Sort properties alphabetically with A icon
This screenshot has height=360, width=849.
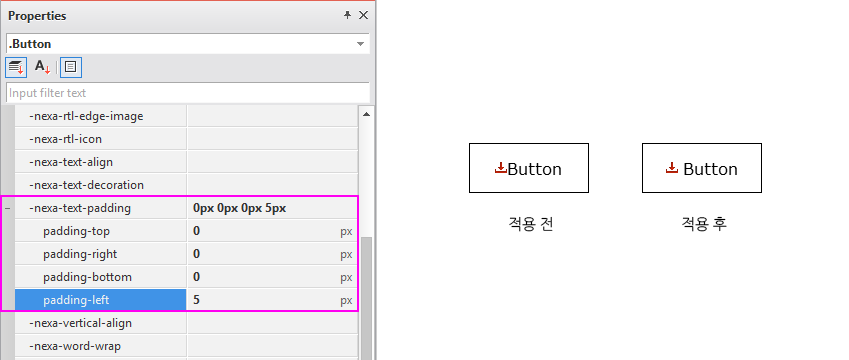(x=42, y=67)
